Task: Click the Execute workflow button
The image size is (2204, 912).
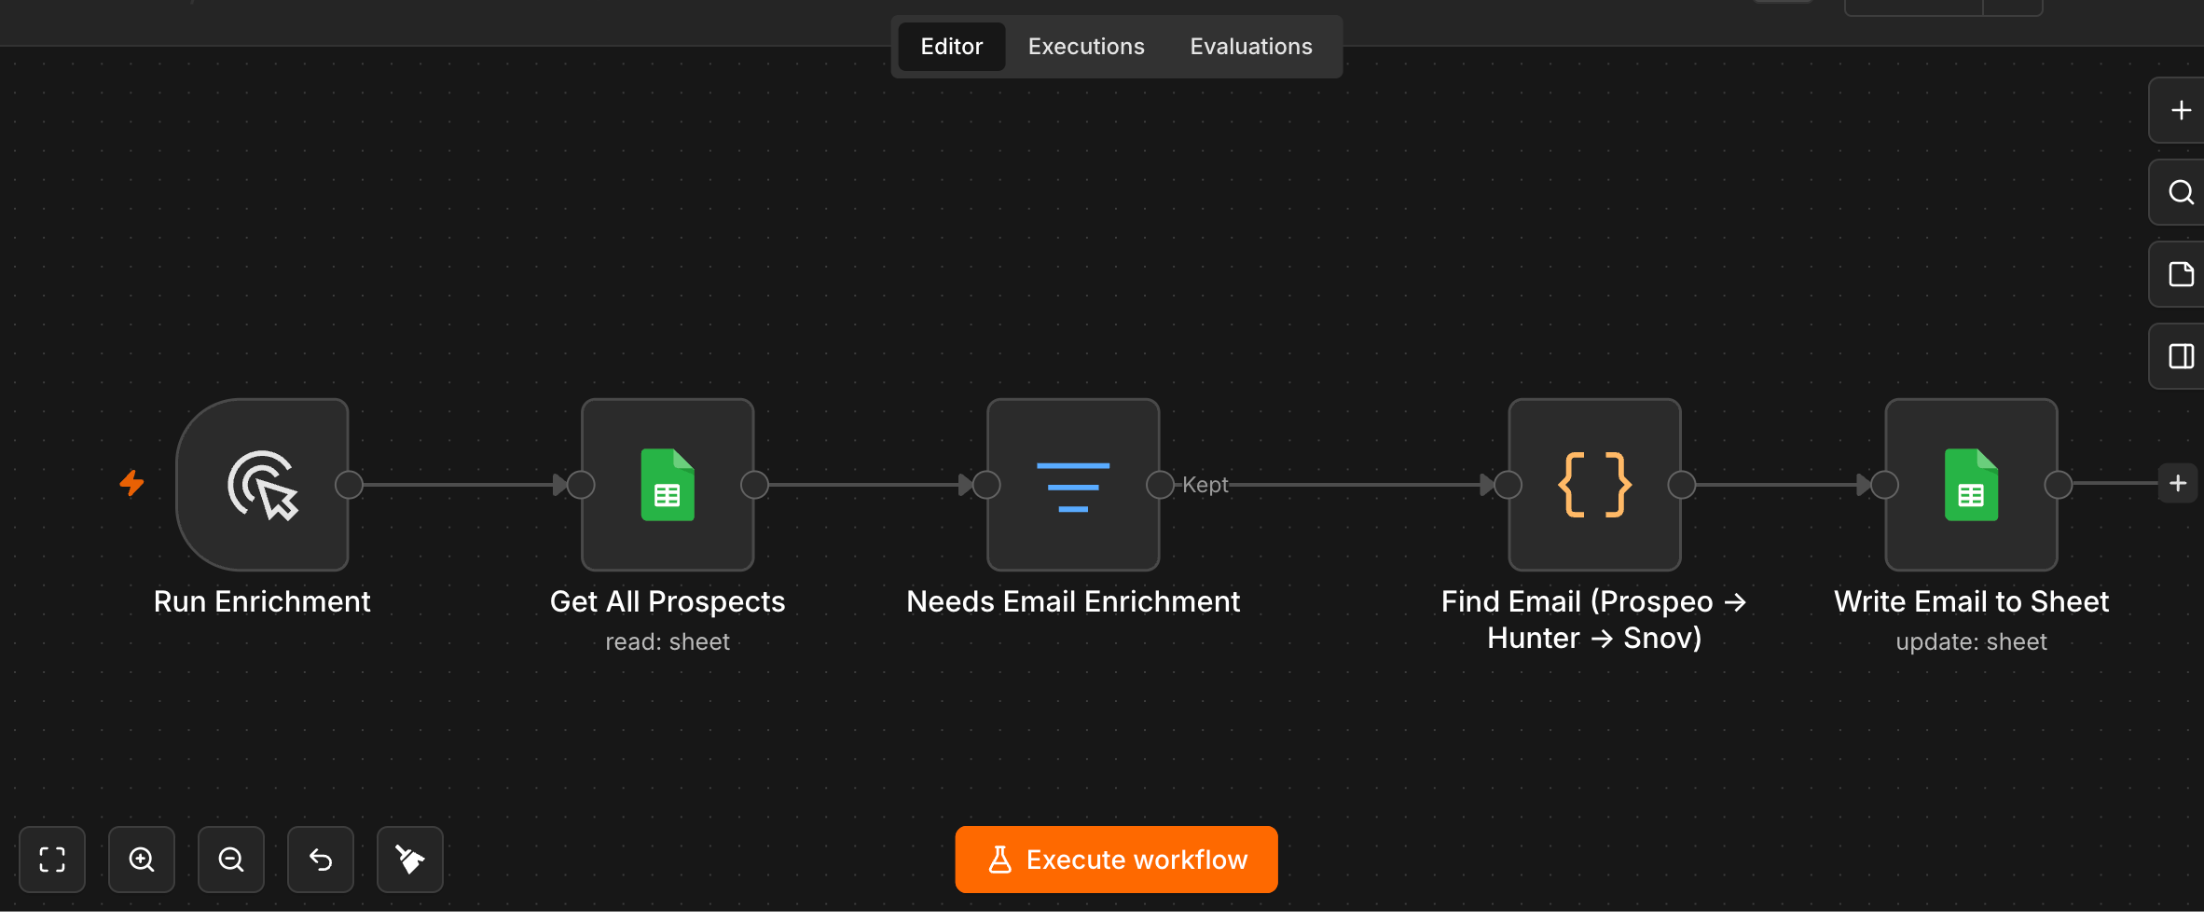Action: 1116,859
